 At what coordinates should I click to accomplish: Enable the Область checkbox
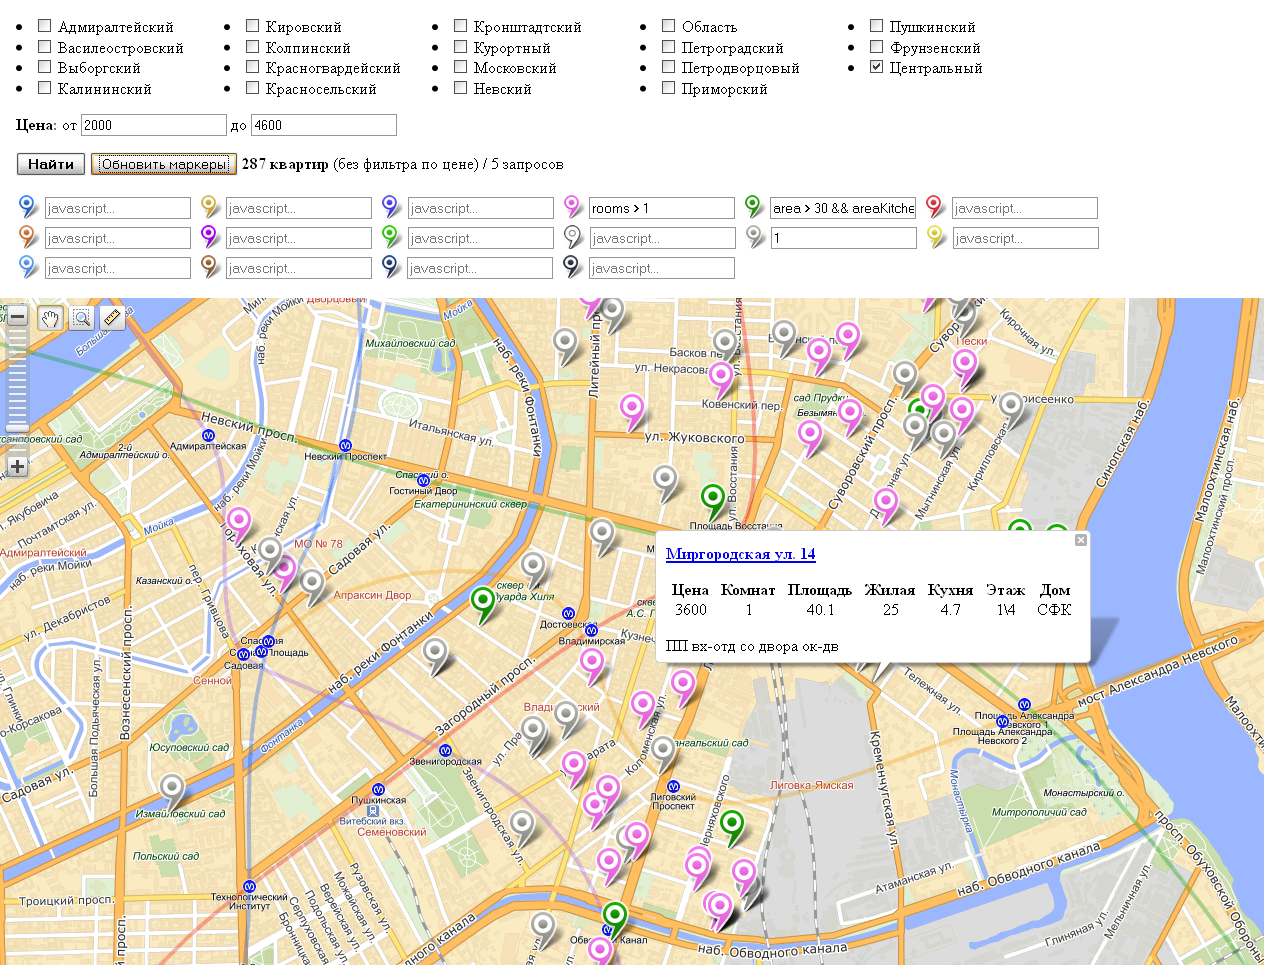[x=668, y=26]
